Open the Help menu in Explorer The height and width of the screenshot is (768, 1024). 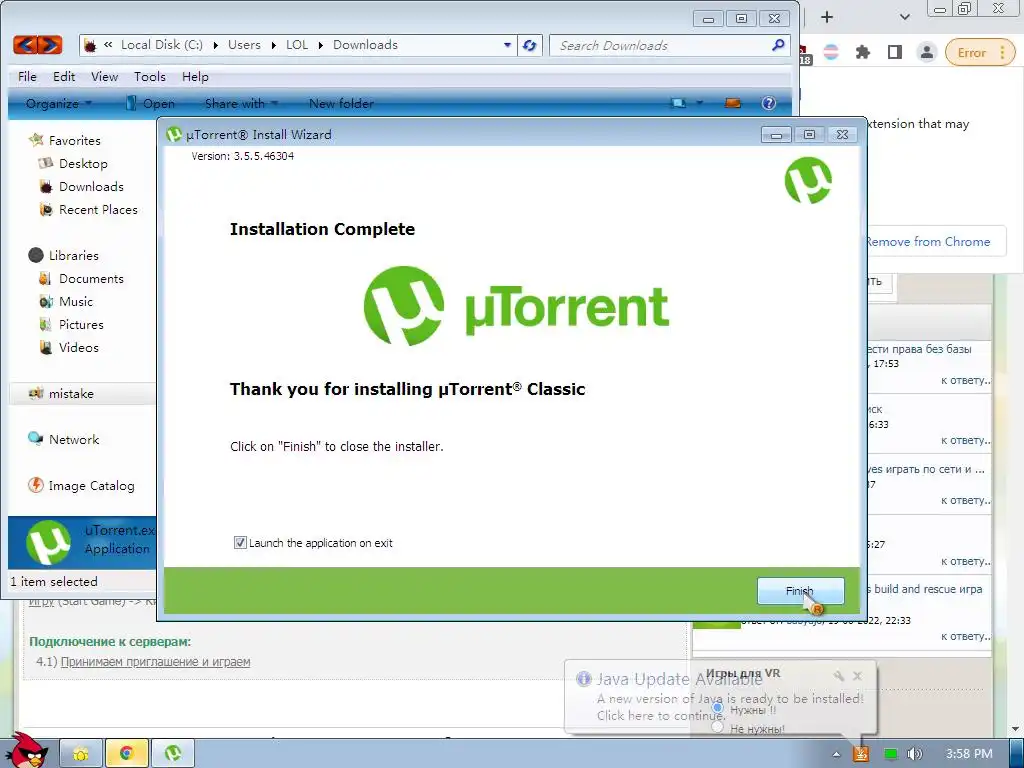[x=195, y=76]
